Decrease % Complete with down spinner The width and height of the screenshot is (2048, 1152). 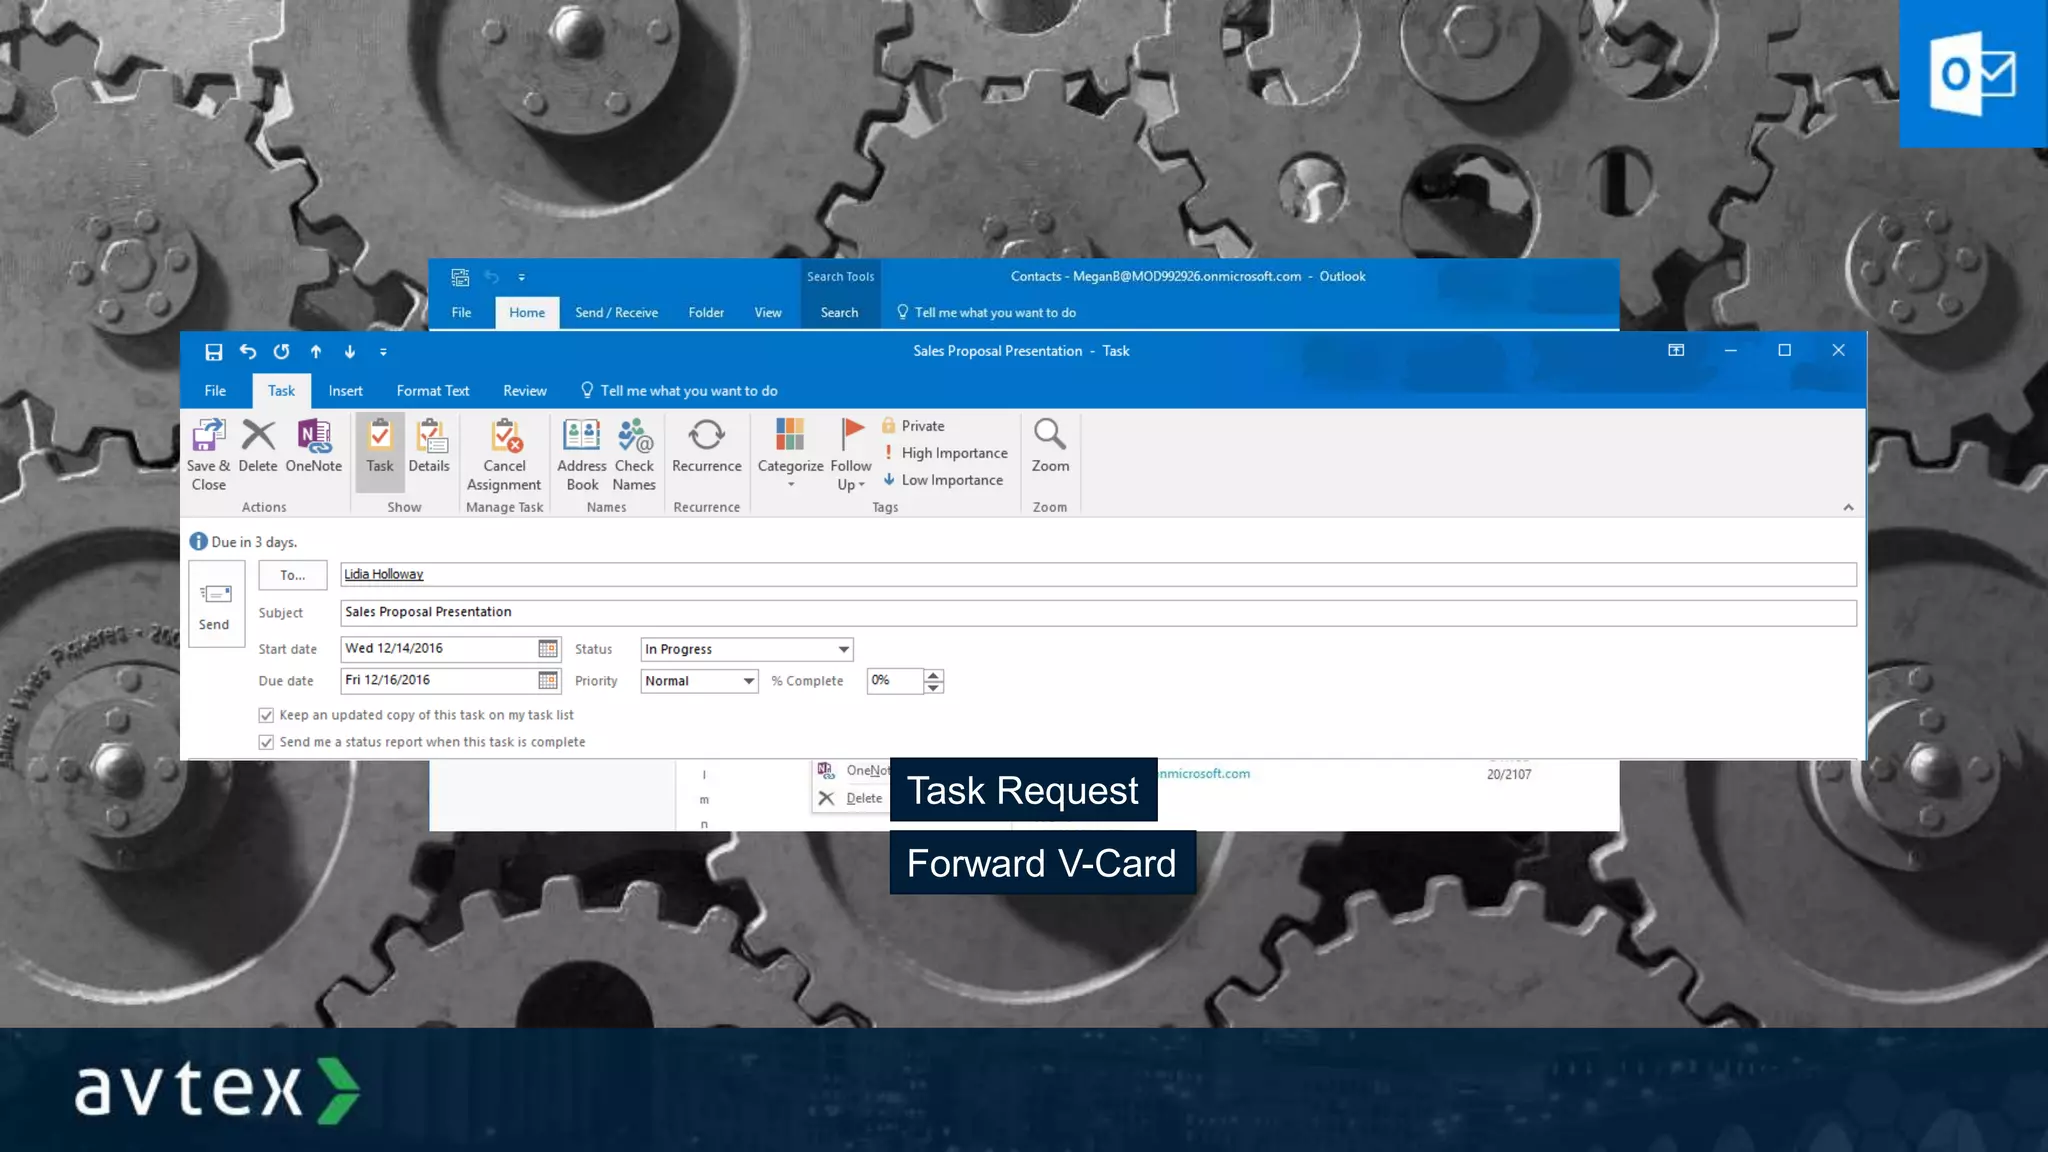tap(933, 688)
